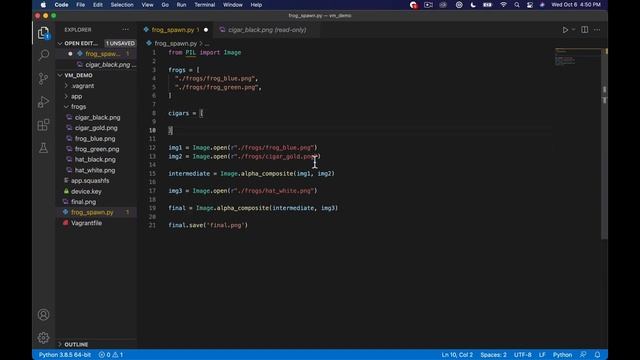Open Explorer Views and More Actions ellipsis
The image size is (640, 360).
[x=125, y=30]
